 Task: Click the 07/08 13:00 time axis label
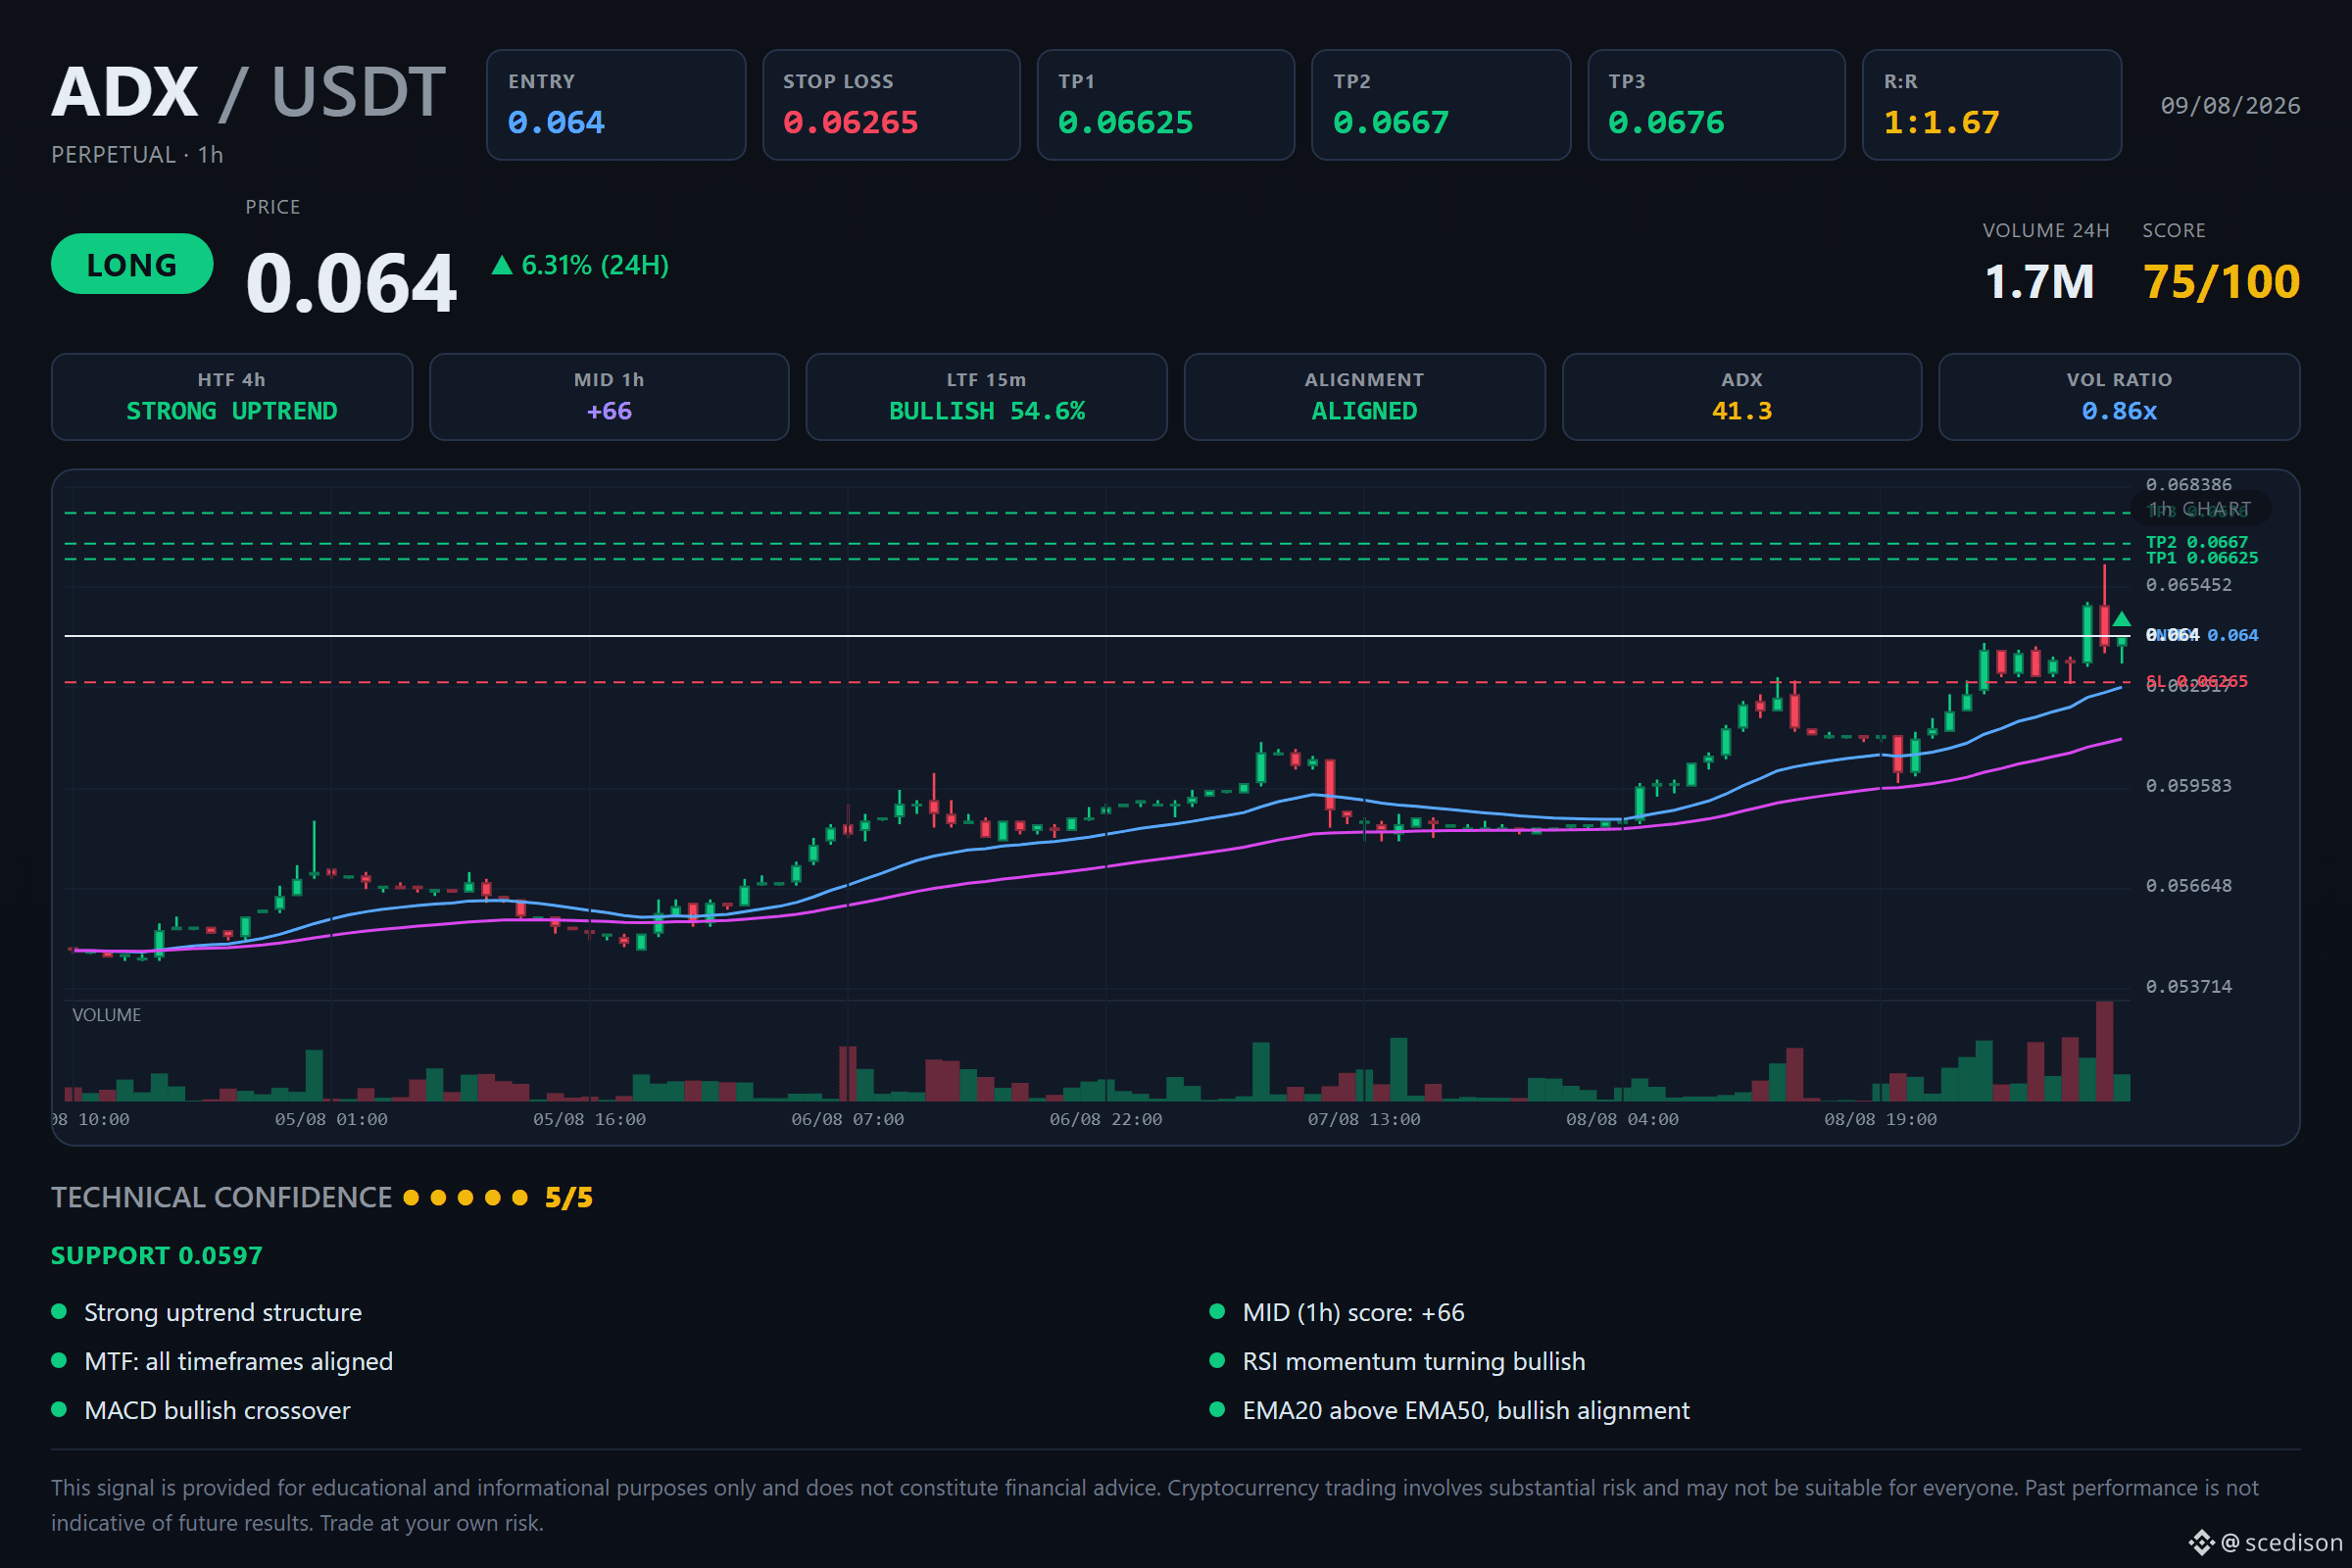pyautogui.click(x=1364, y=1120)
